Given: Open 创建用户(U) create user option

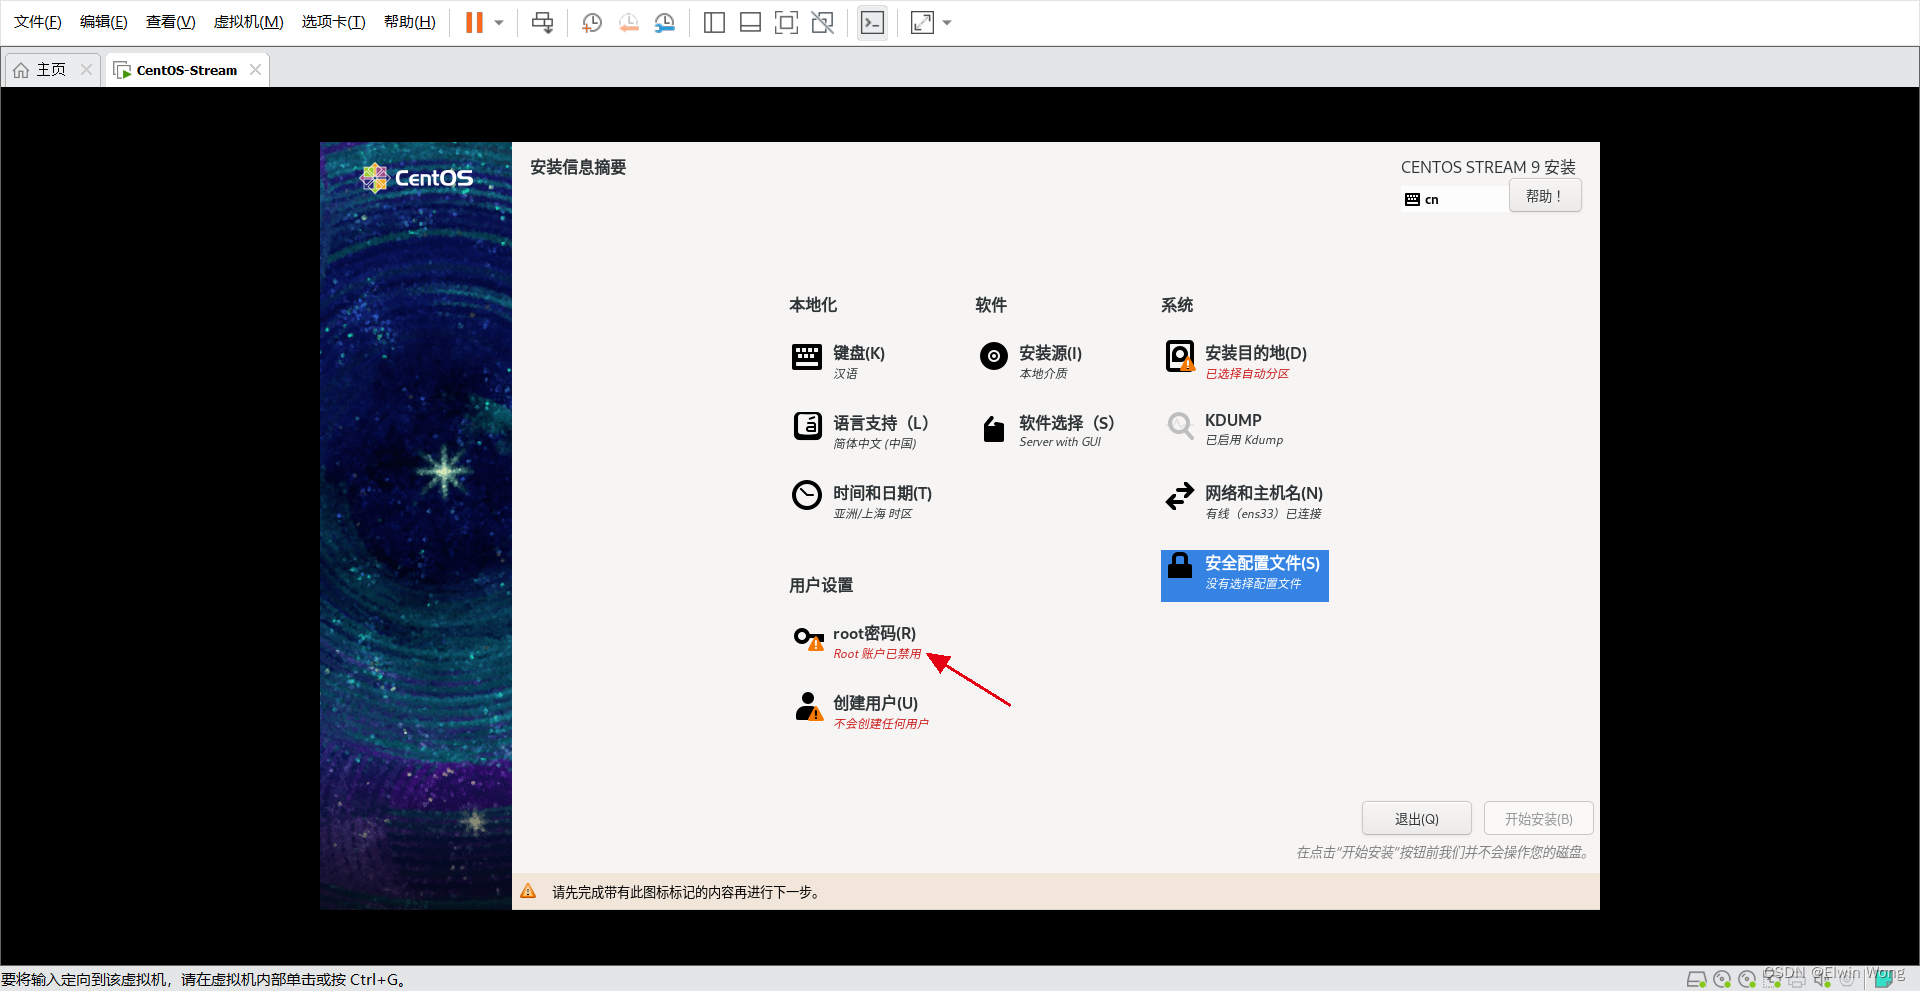Looking at the screenshot, I should [x=862, y=711].
